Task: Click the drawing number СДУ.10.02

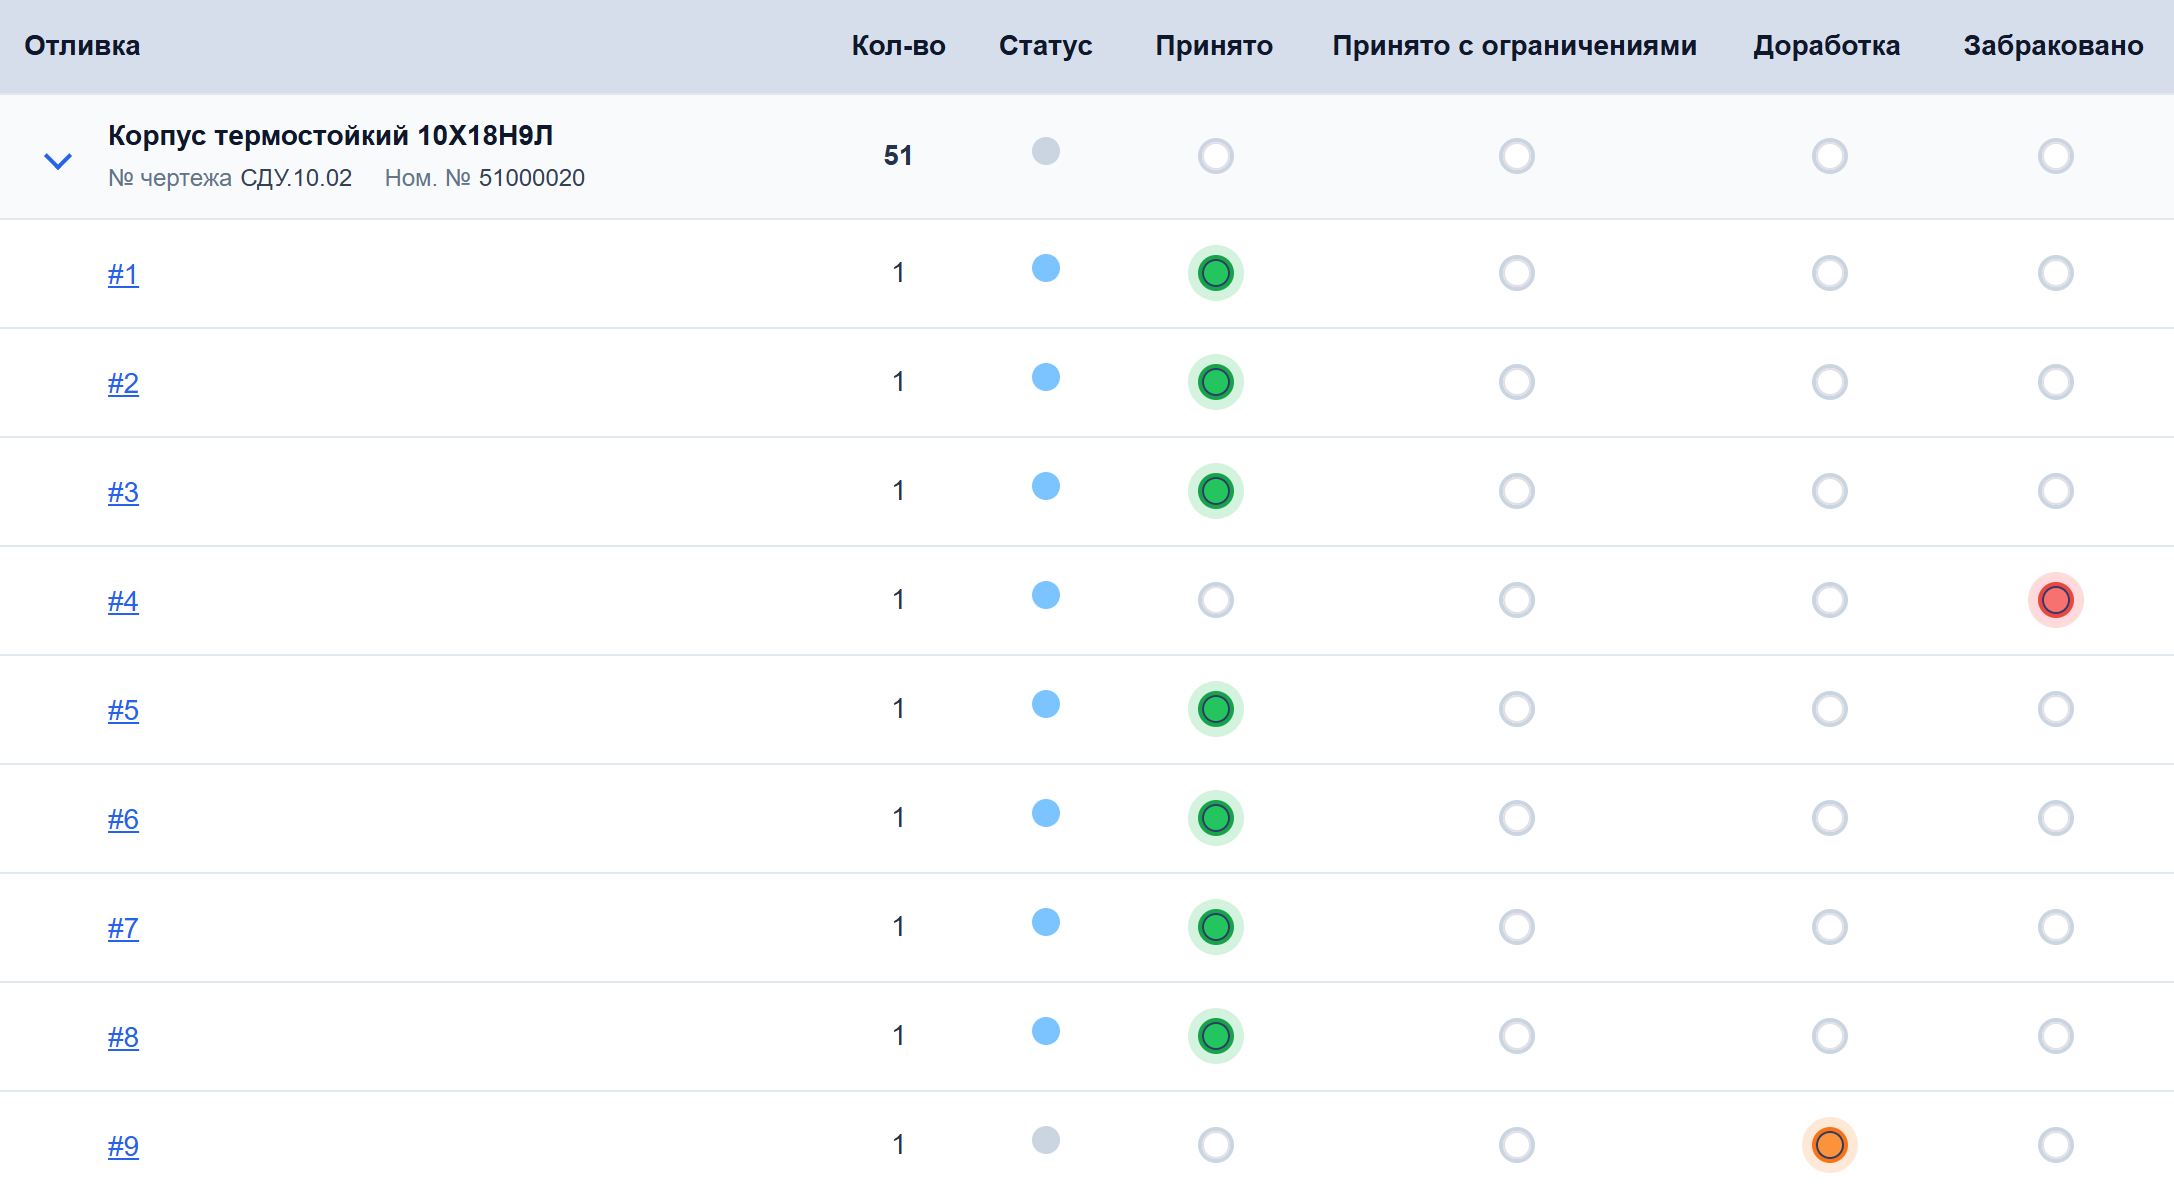Action: [296, 178]
